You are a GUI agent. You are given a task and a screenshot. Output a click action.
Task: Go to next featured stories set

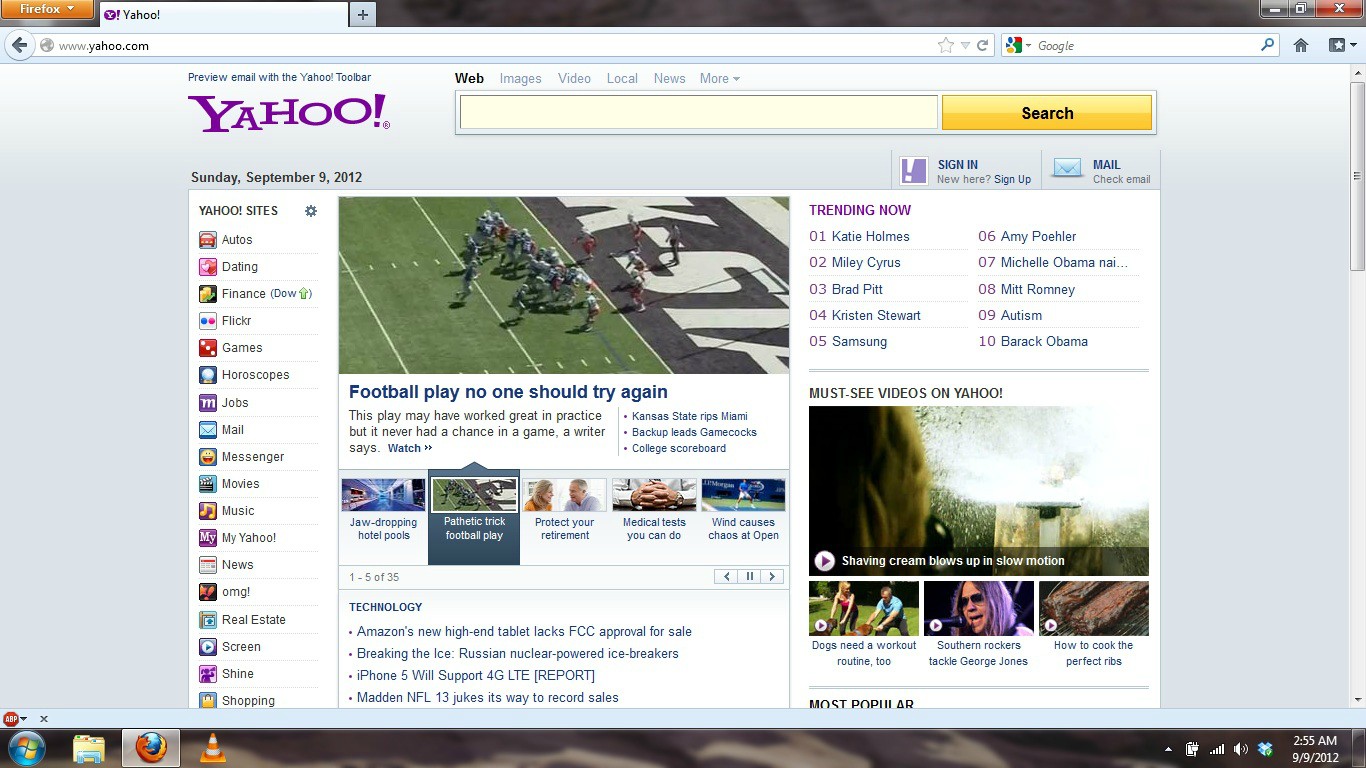pos(771,577)
